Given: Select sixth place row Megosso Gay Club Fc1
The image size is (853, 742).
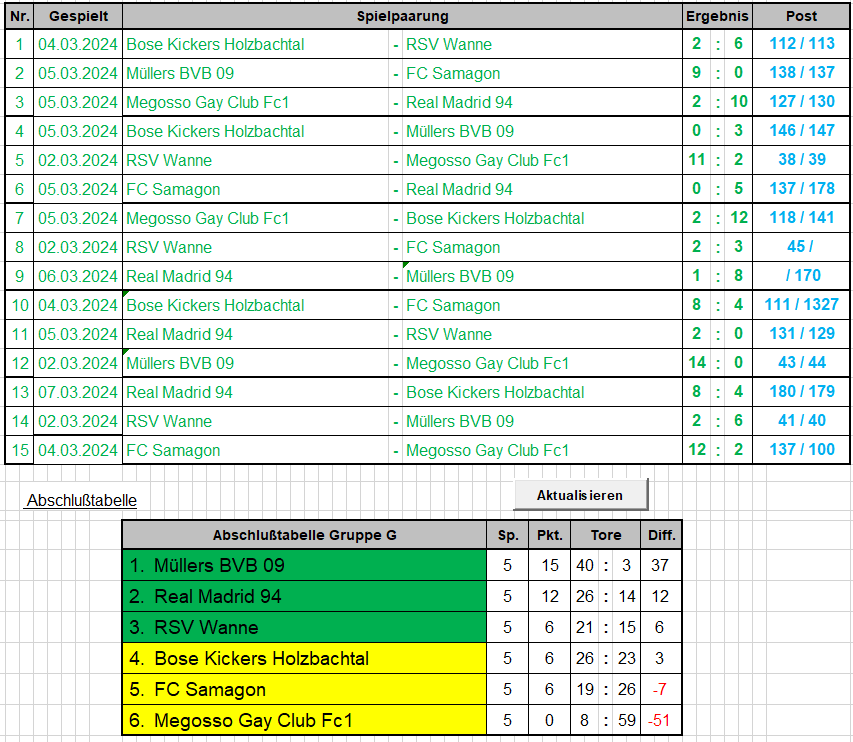Looking at the screenshot, I should (x=305, y=720).
